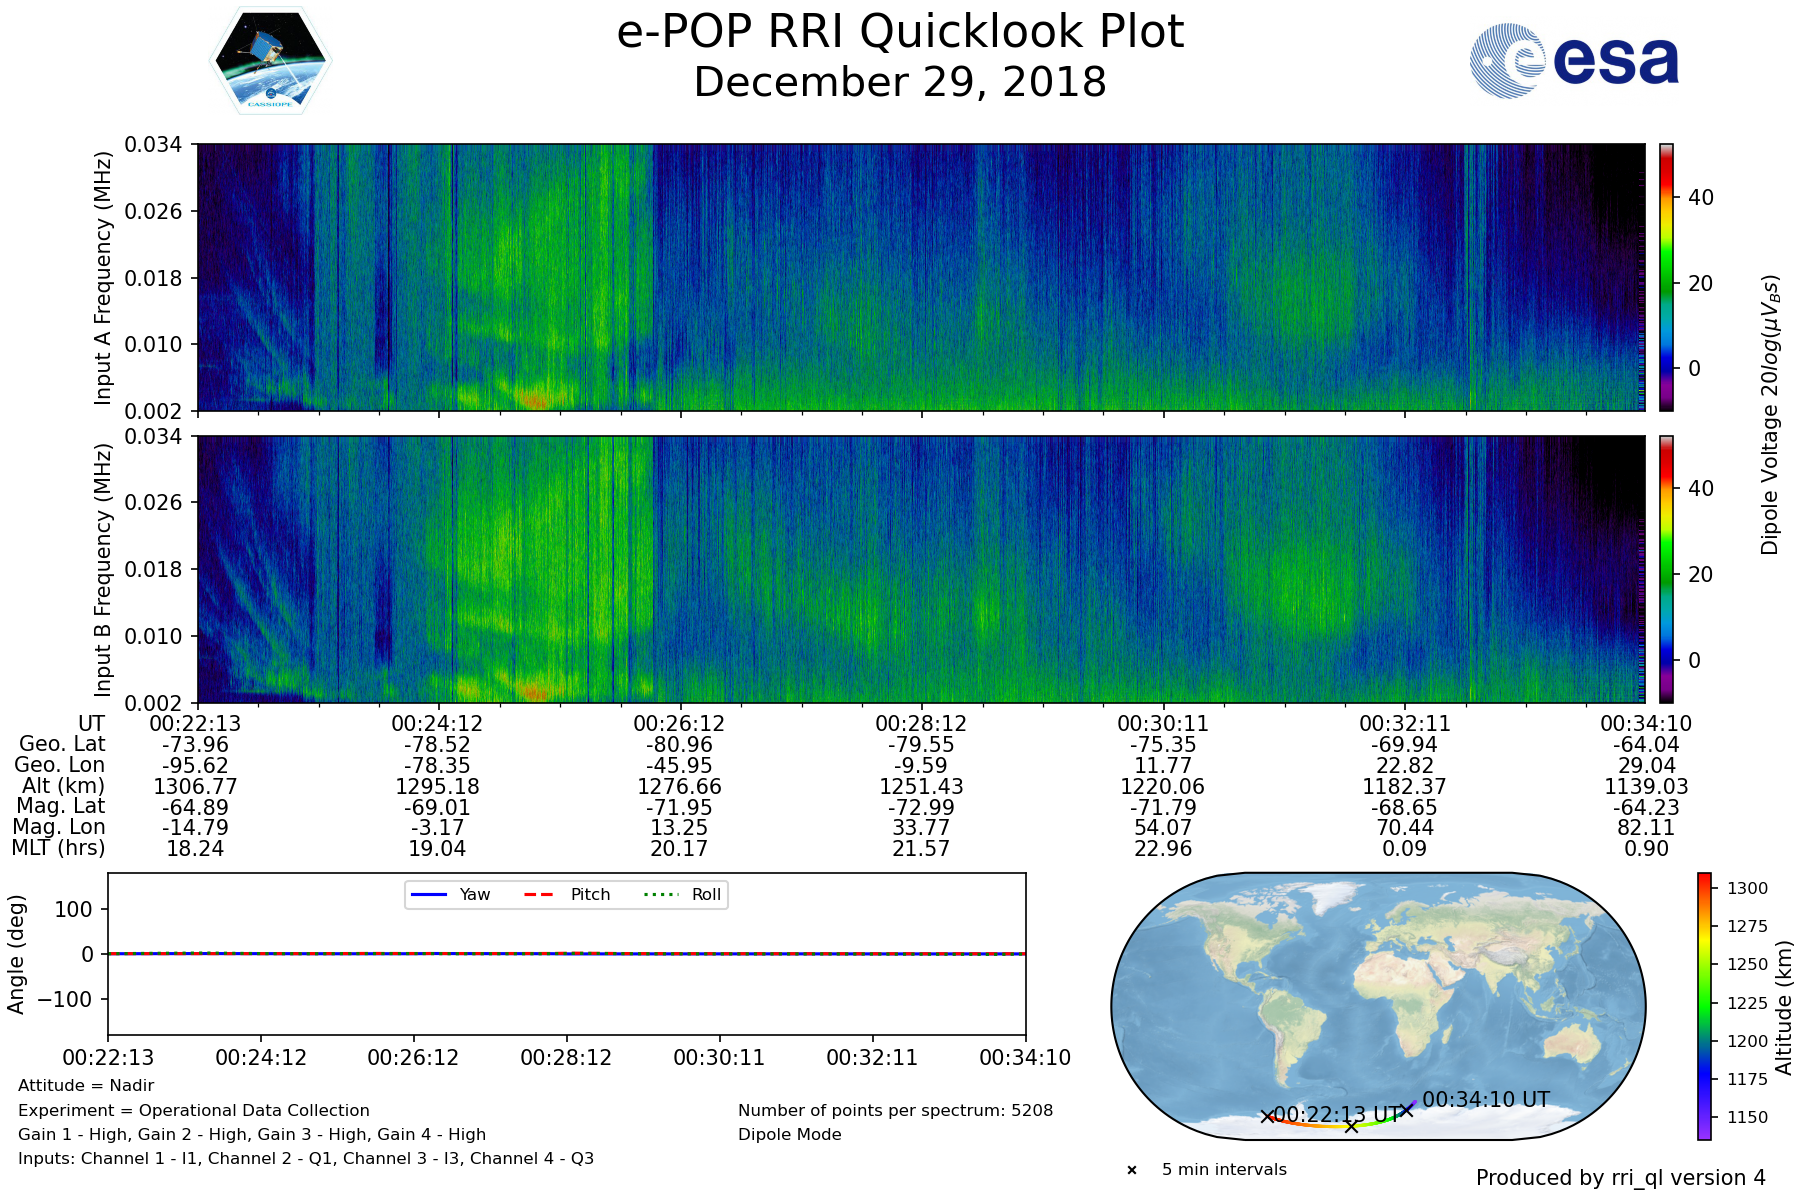
Task: Click the x symbol beside 5 min intervals
Action: [1132, 1170]
